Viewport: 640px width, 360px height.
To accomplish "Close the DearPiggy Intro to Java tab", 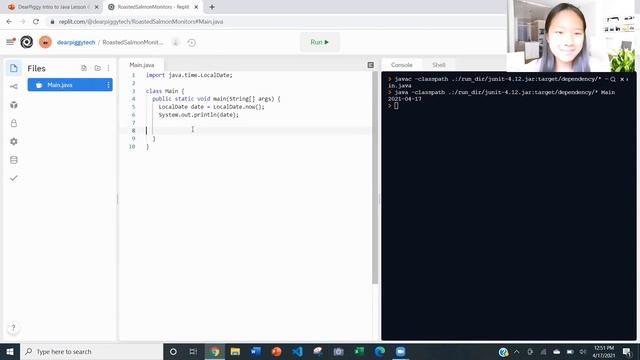I will tap(96, 7).
